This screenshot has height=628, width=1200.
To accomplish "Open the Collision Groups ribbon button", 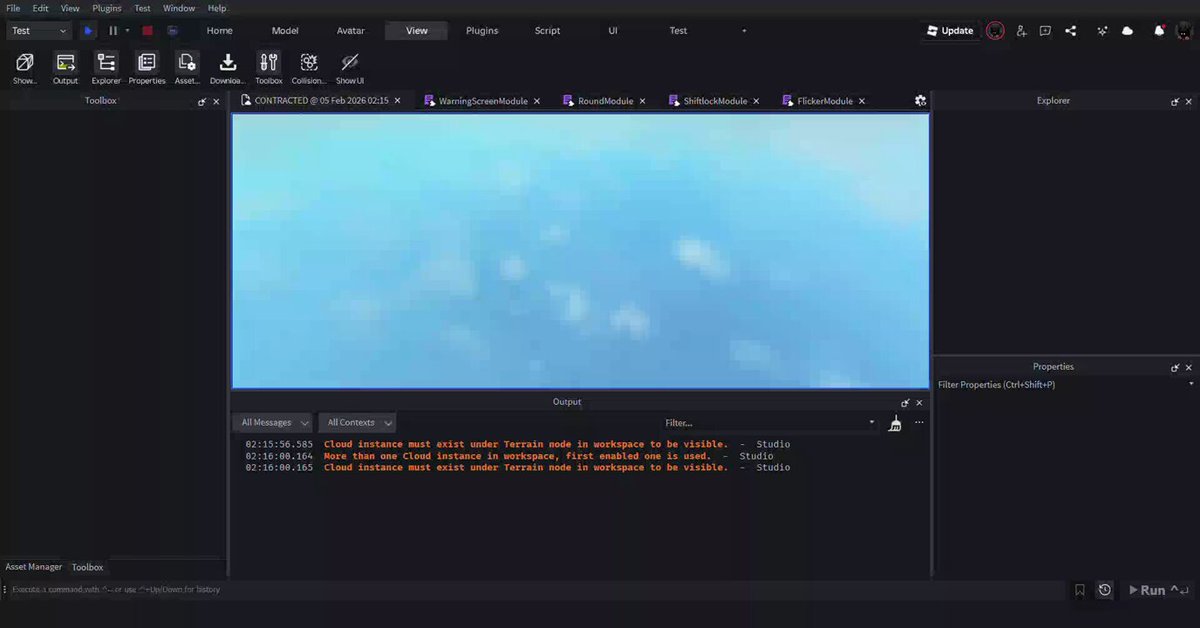I will [309, 68].
